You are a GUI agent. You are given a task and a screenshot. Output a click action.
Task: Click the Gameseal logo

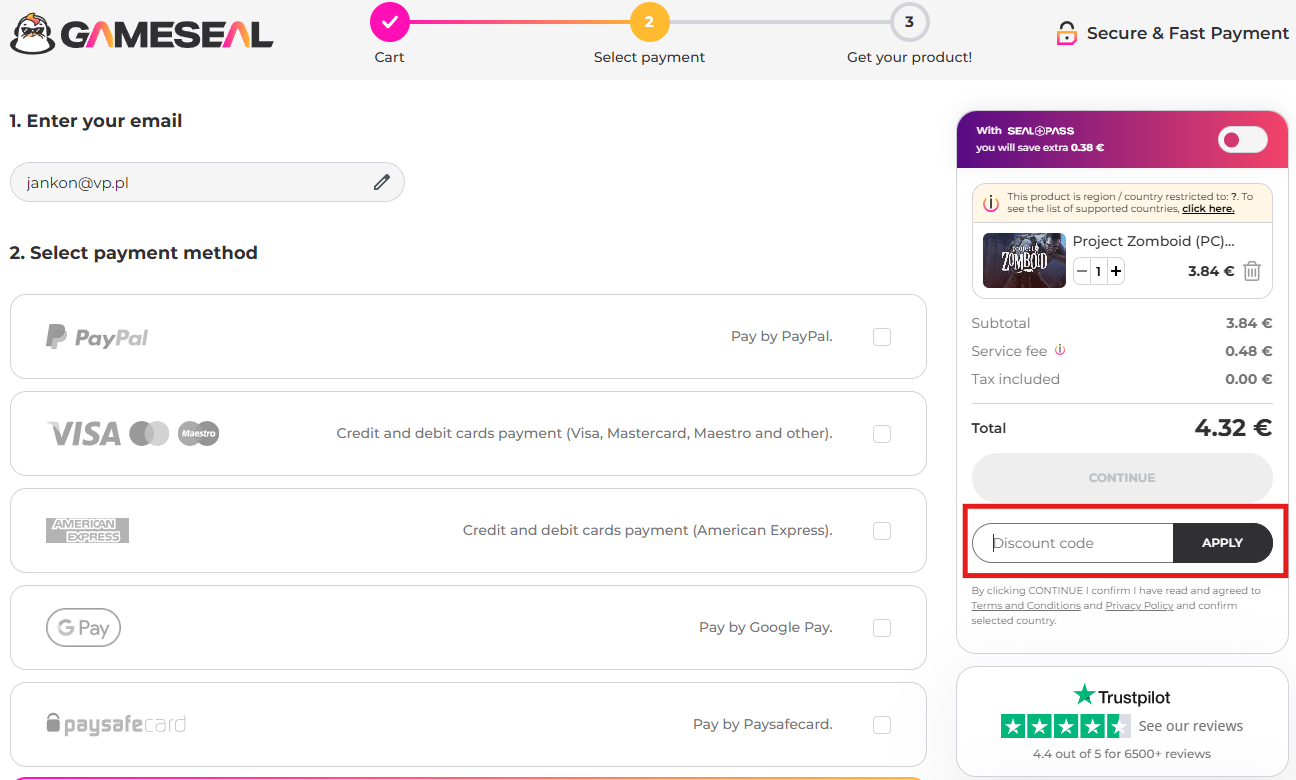pos(142,34)
